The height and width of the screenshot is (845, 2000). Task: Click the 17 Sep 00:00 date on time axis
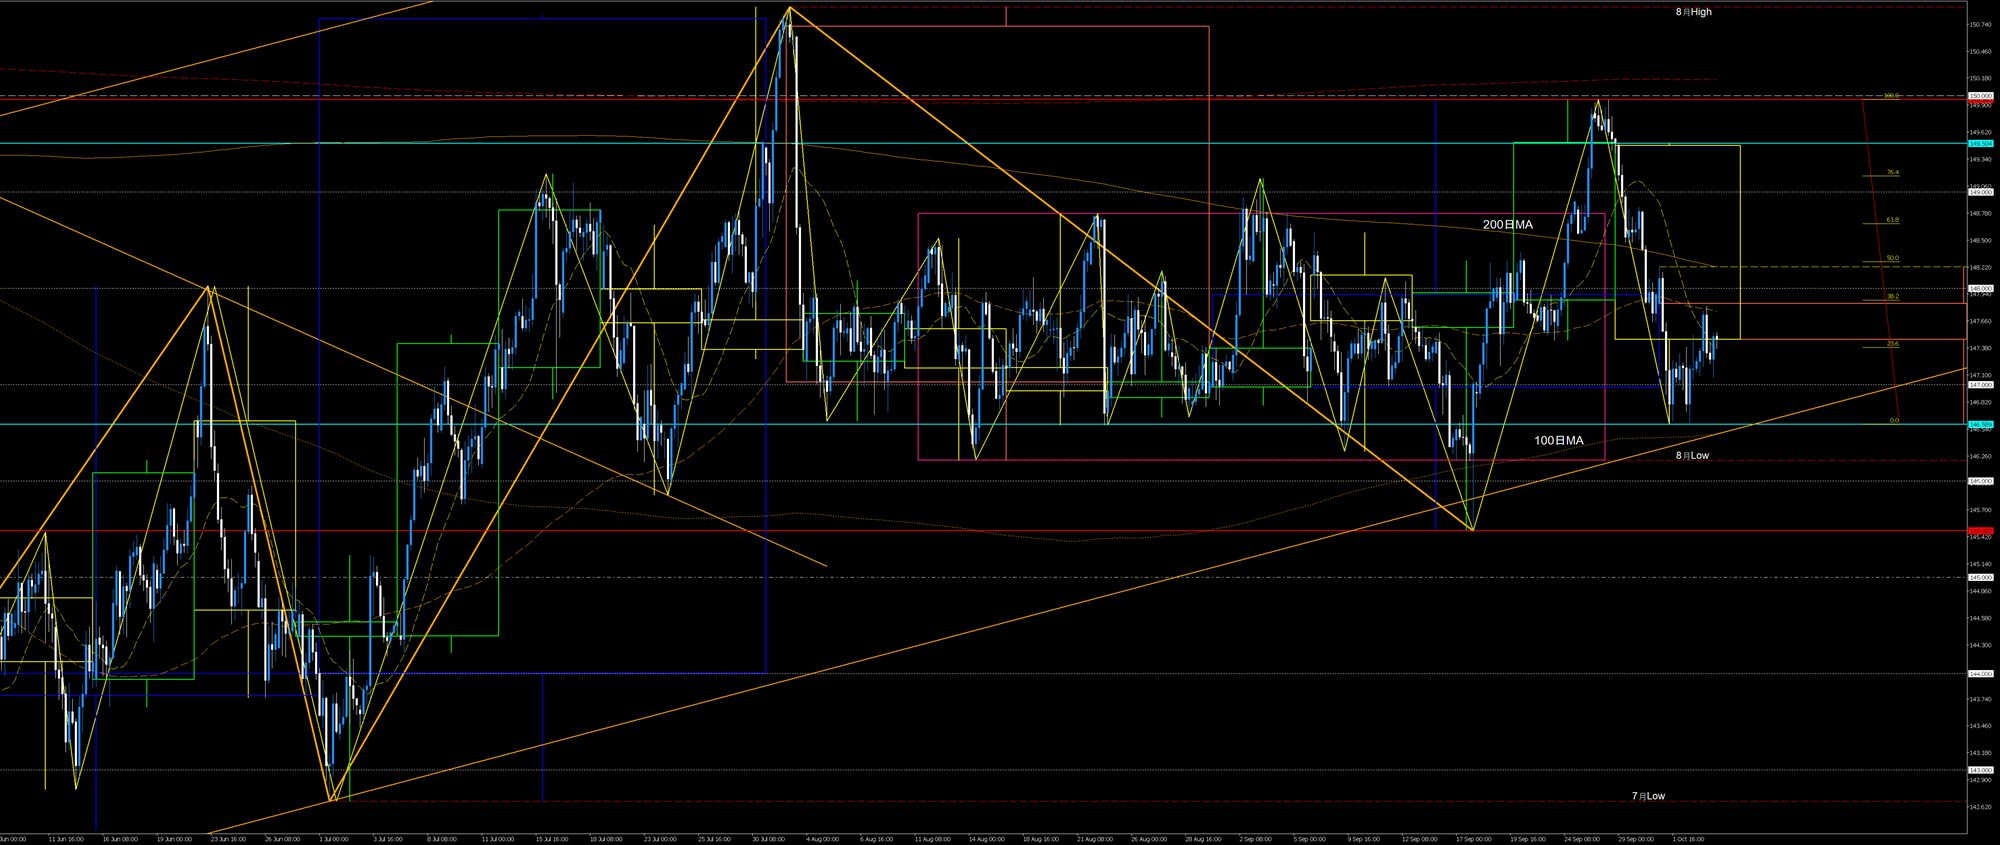coord(1474,839)
